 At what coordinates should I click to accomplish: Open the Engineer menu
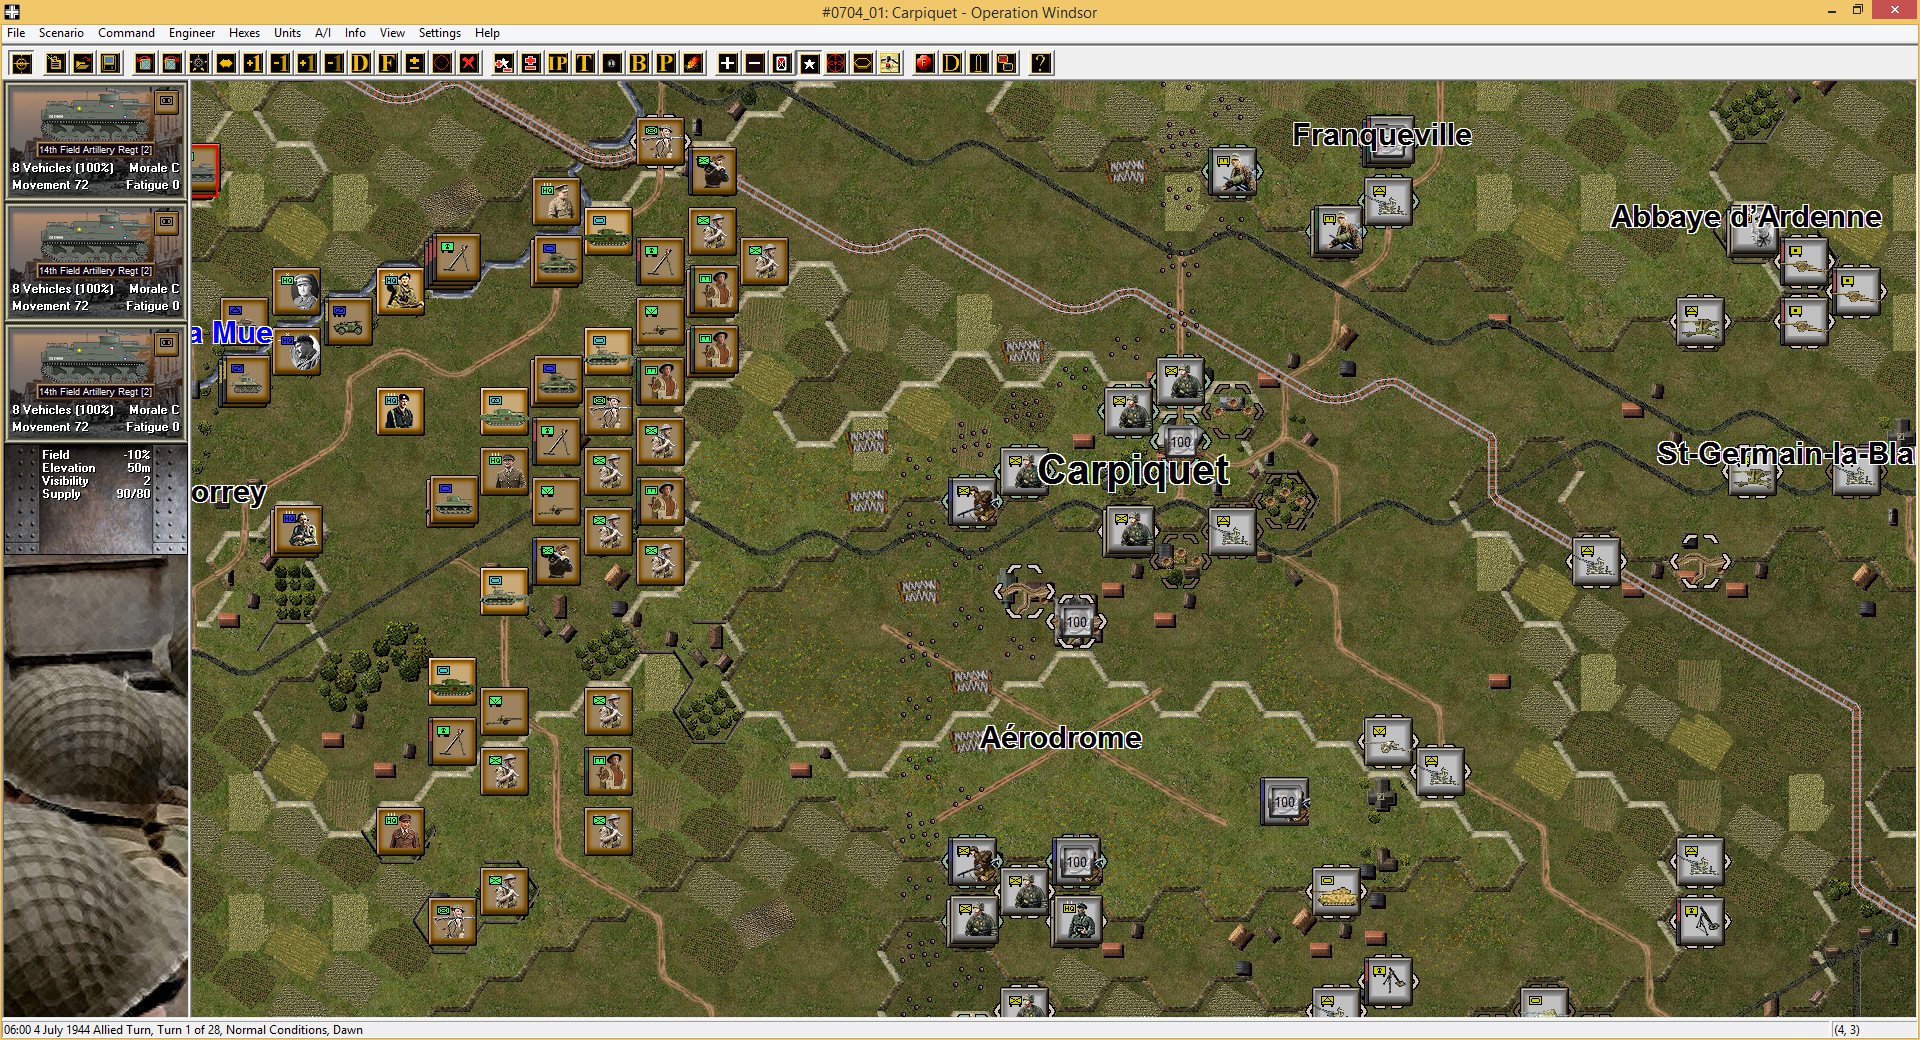(192, 33)
